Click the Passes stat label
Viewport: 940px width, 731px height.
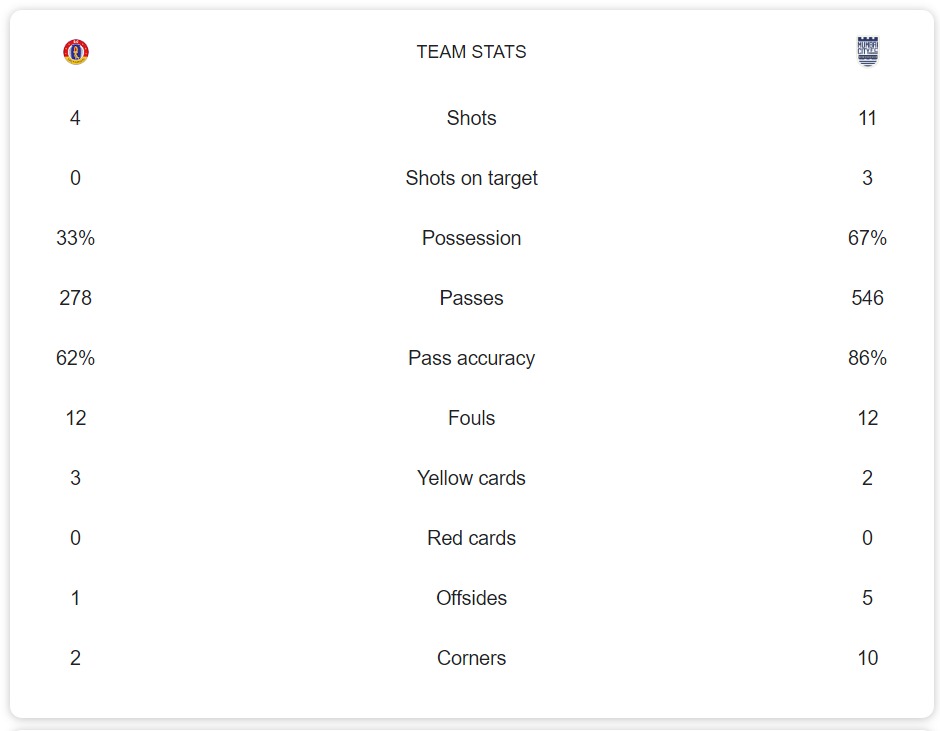pos(471,298)
